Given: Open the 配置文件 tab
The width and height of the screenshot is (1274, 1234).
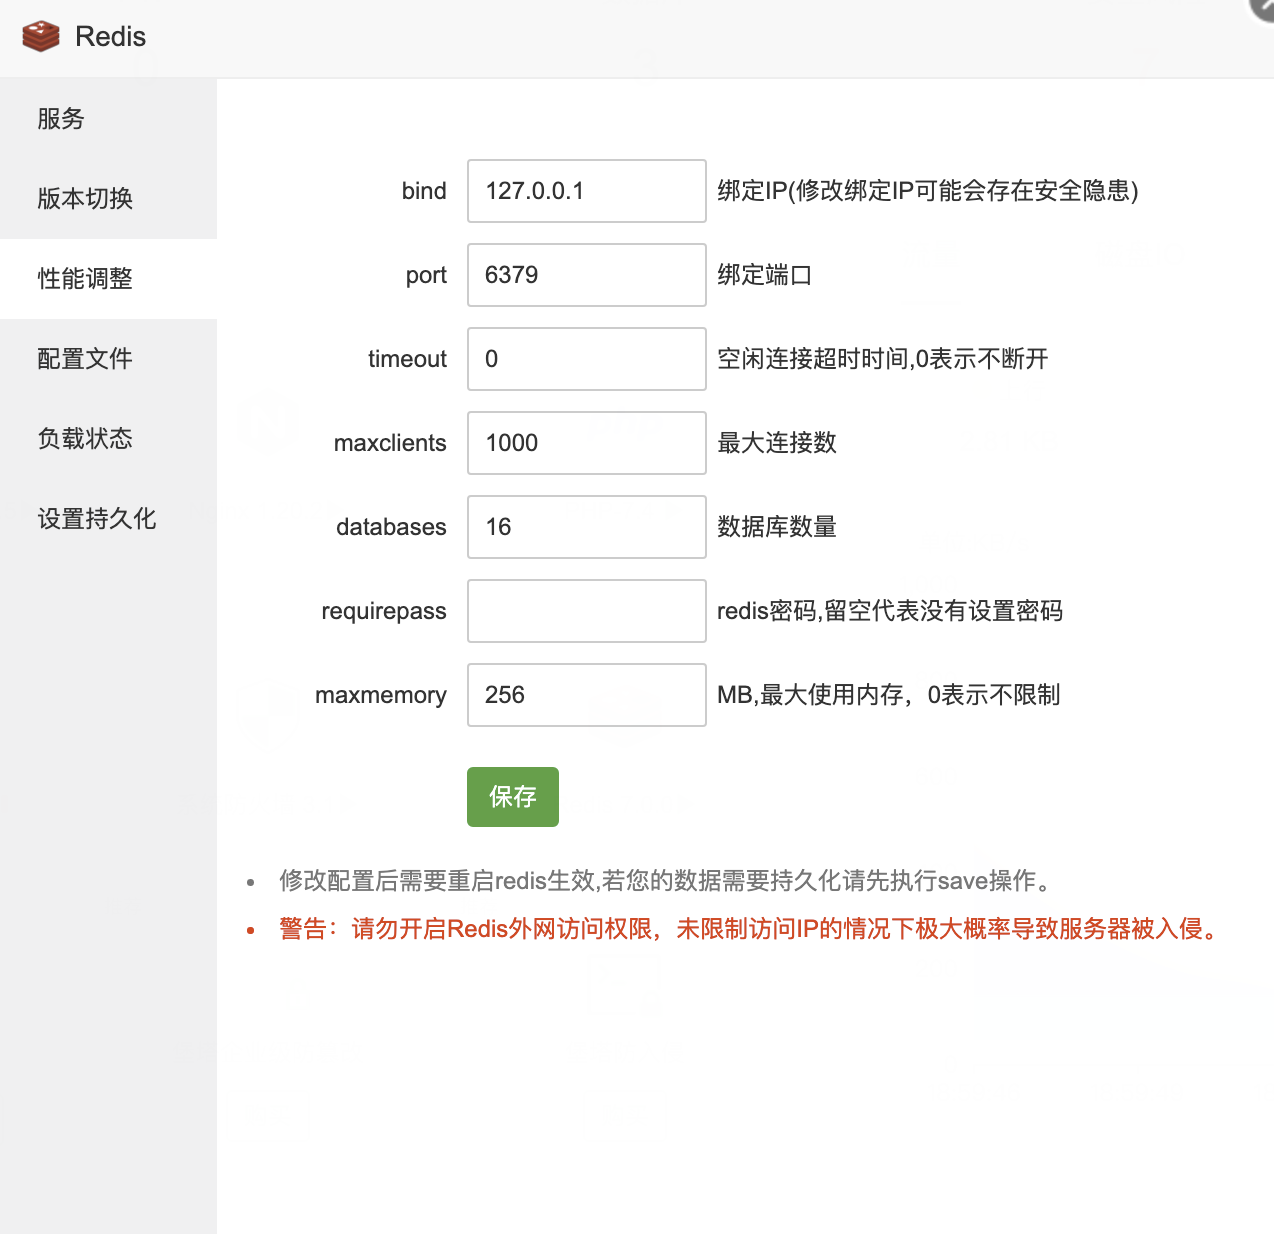Looking at the screenshot, I should (85, 359).
